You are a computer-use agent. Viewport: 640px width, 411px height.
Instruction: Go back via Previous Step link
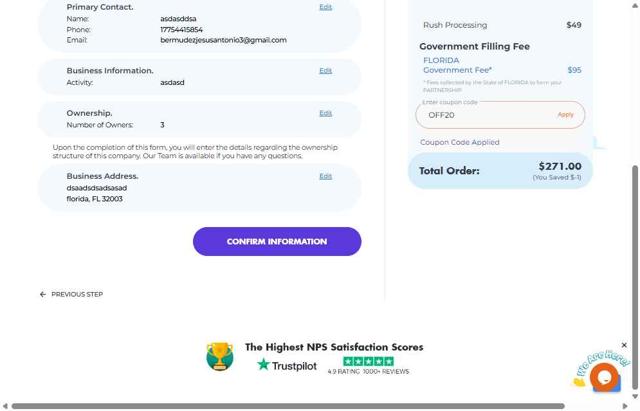click(77, 294)
